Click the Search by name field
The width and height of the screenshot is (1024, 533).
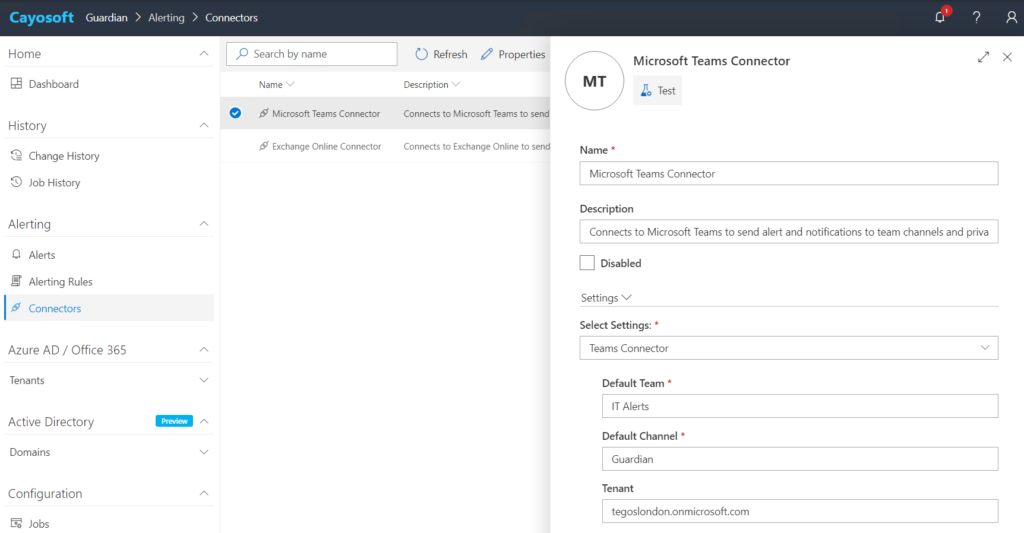(312, 54)
